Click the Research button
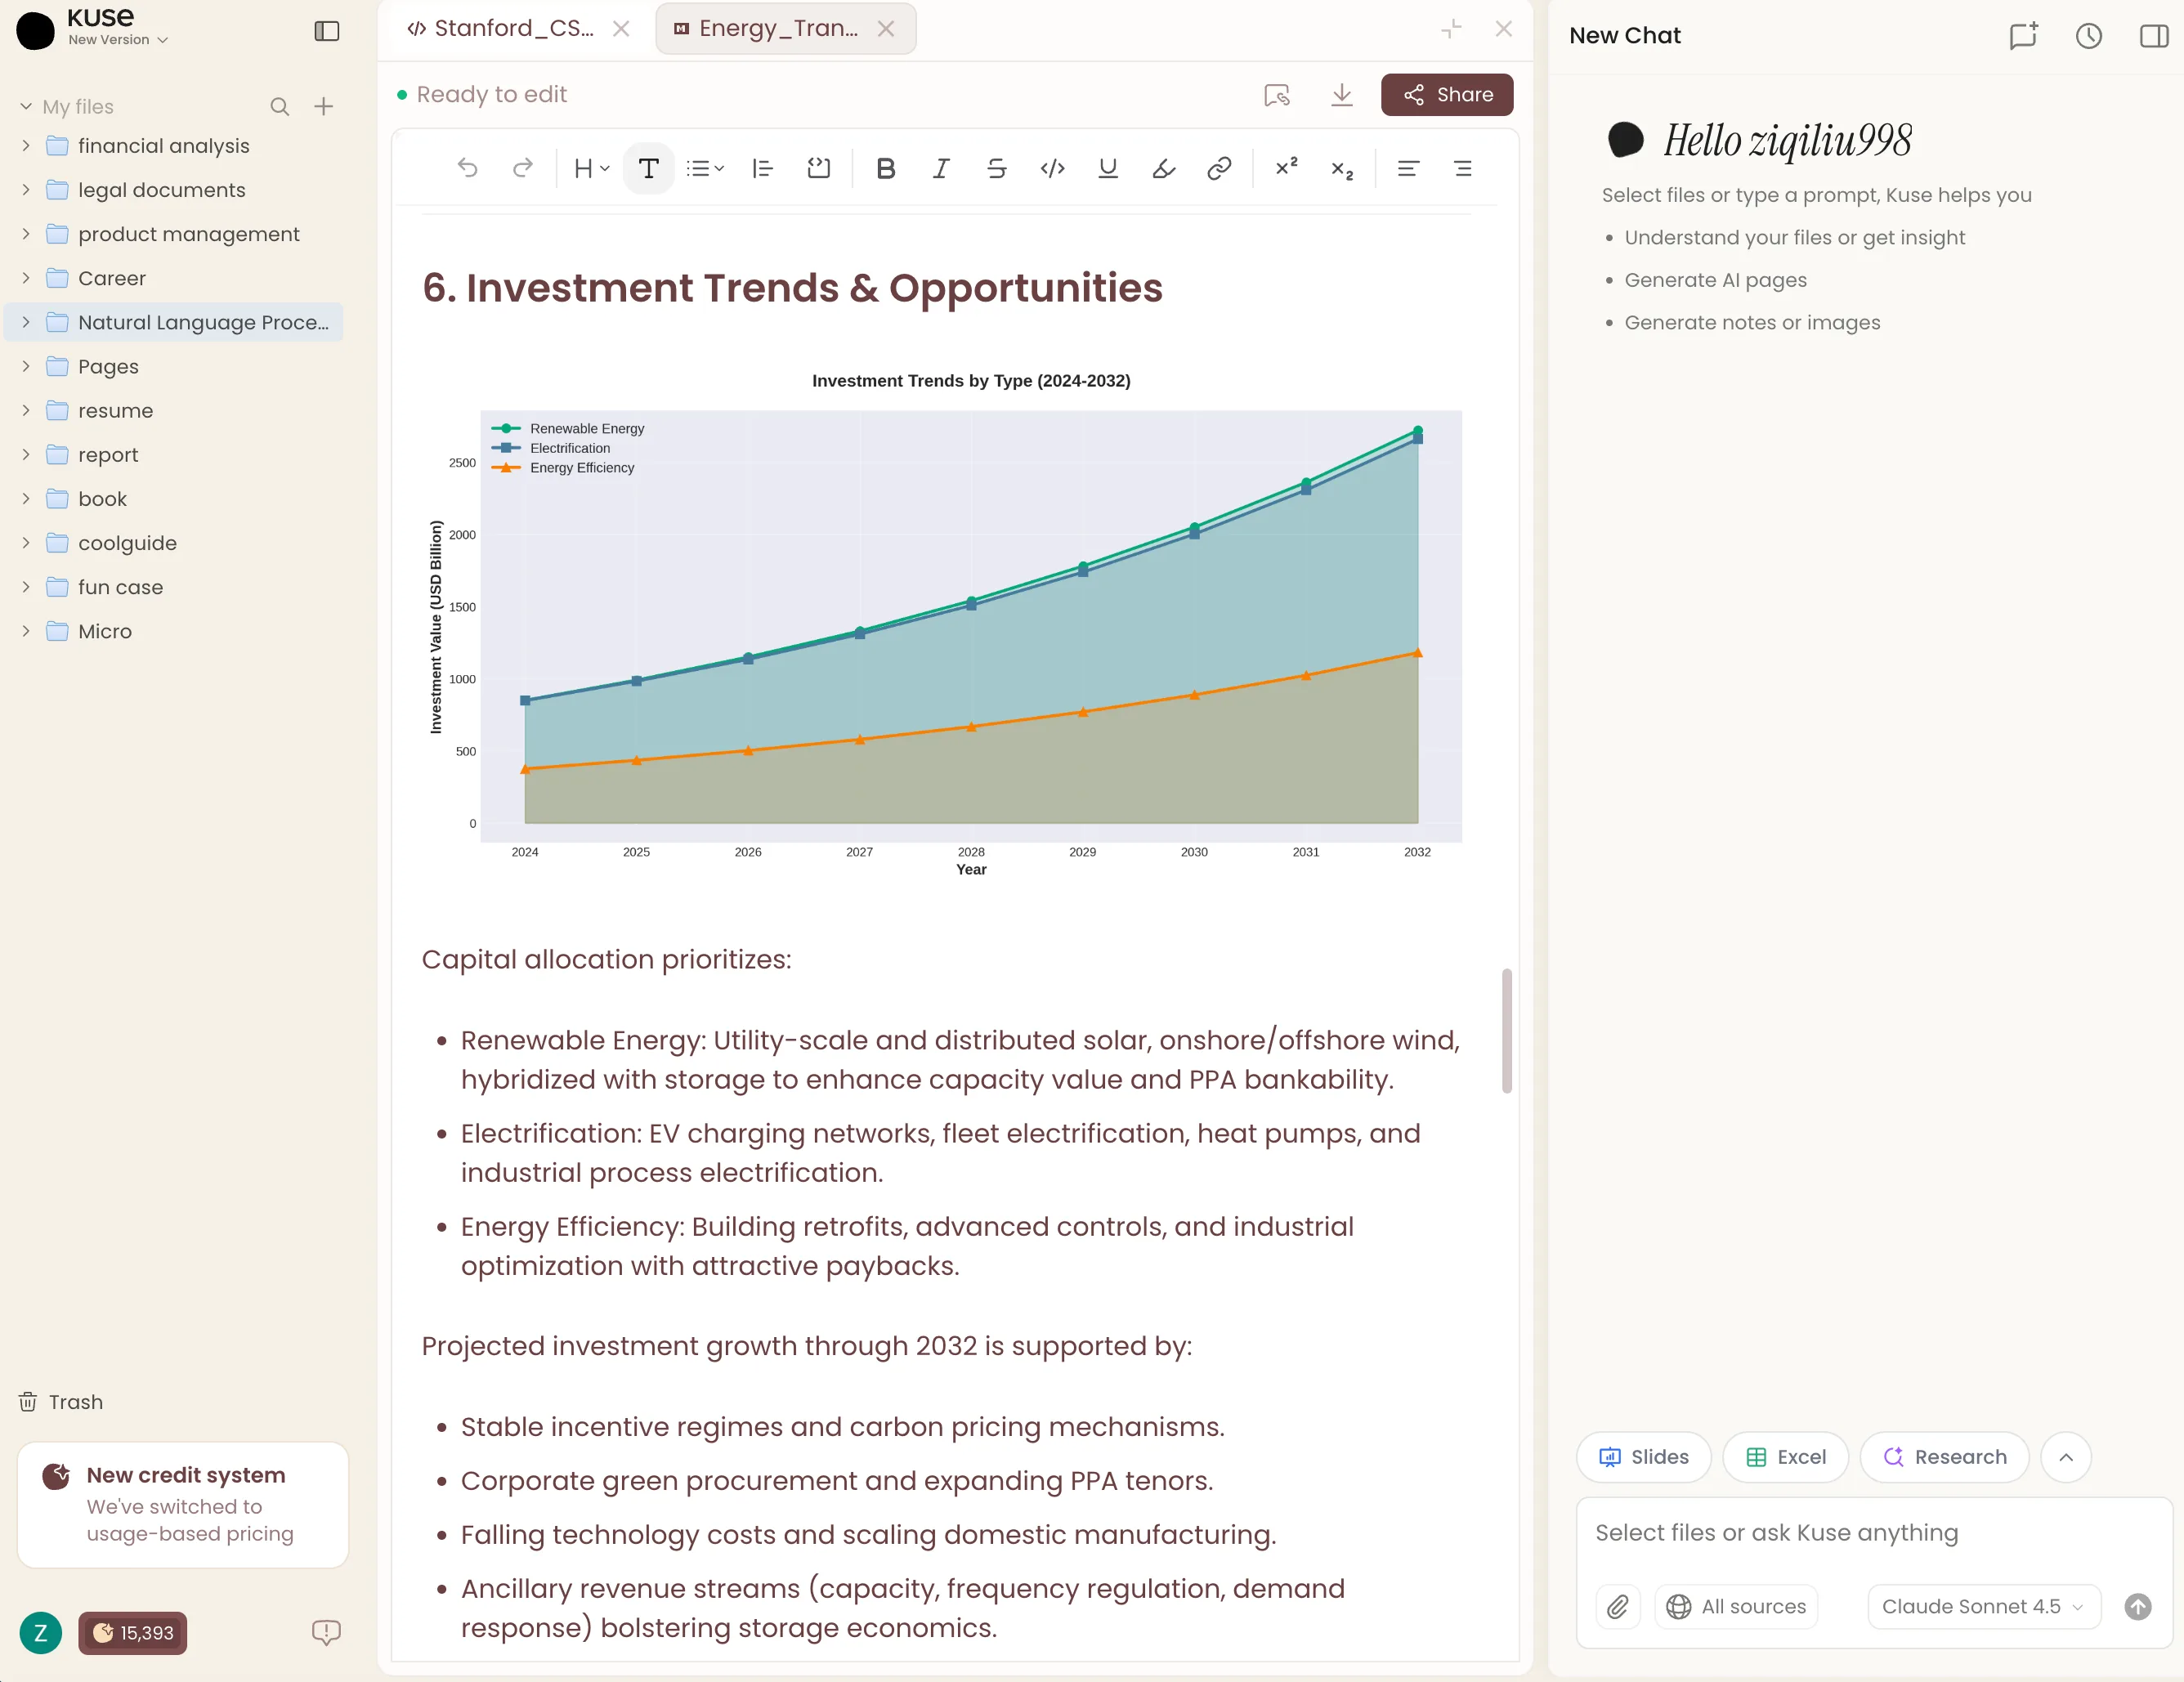2184x1682 pixels. pos(1944,1457)
